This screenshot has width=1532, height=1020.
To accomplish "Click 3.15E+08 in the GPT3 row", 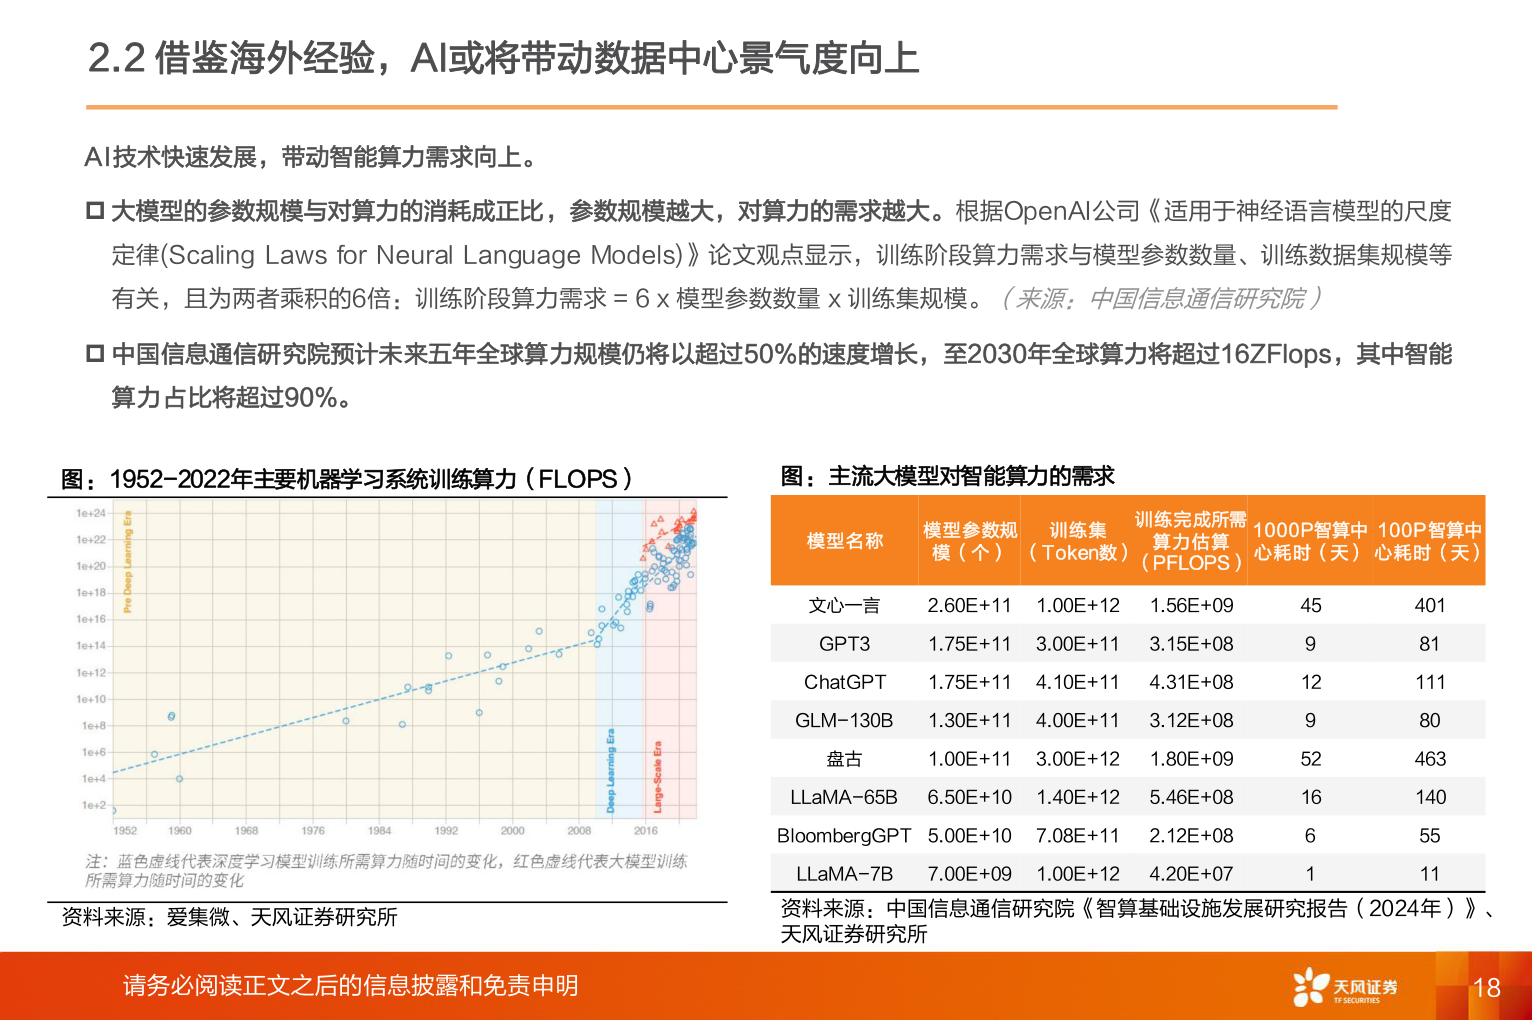I will tap(1191, 644).
